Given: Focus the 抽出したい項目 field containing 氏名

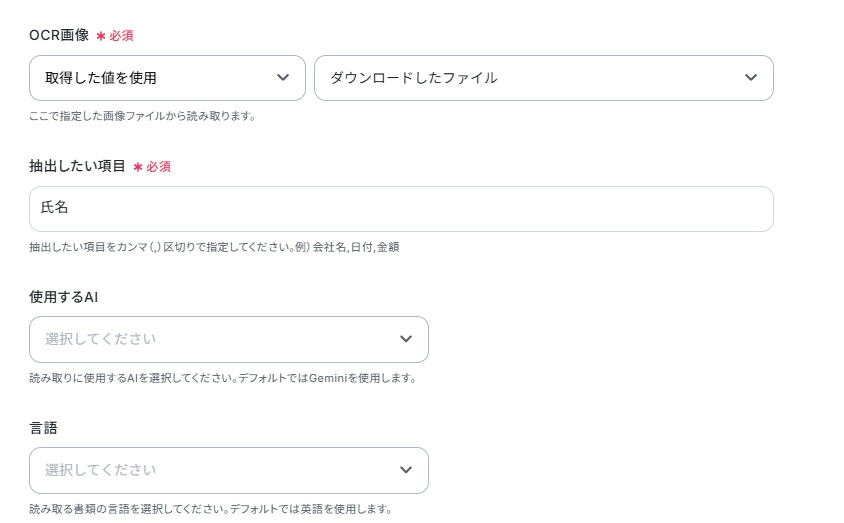Looking at the screenshot, I should (x=400, y=209).
